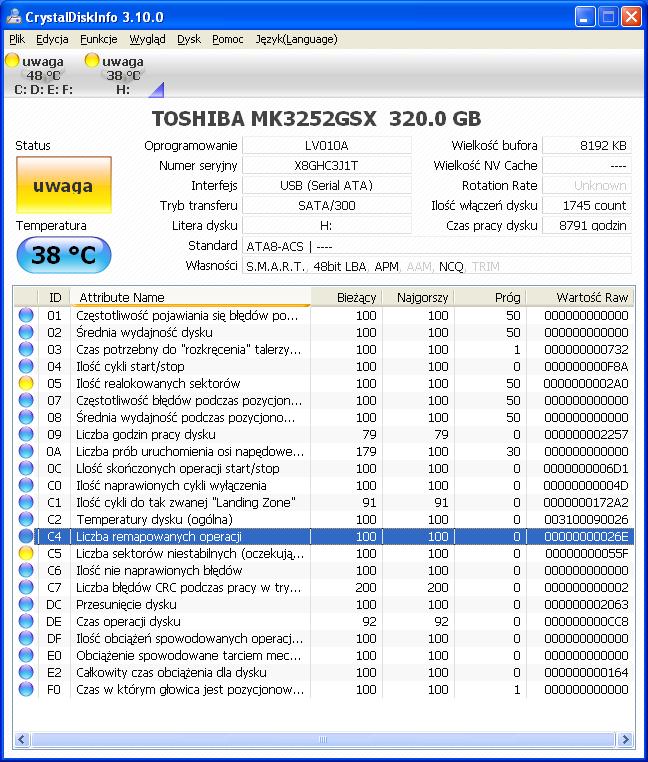This screenshot has height=762, width=648.
Task: Open the Język(Language) menu
Action: pos(296,39)
